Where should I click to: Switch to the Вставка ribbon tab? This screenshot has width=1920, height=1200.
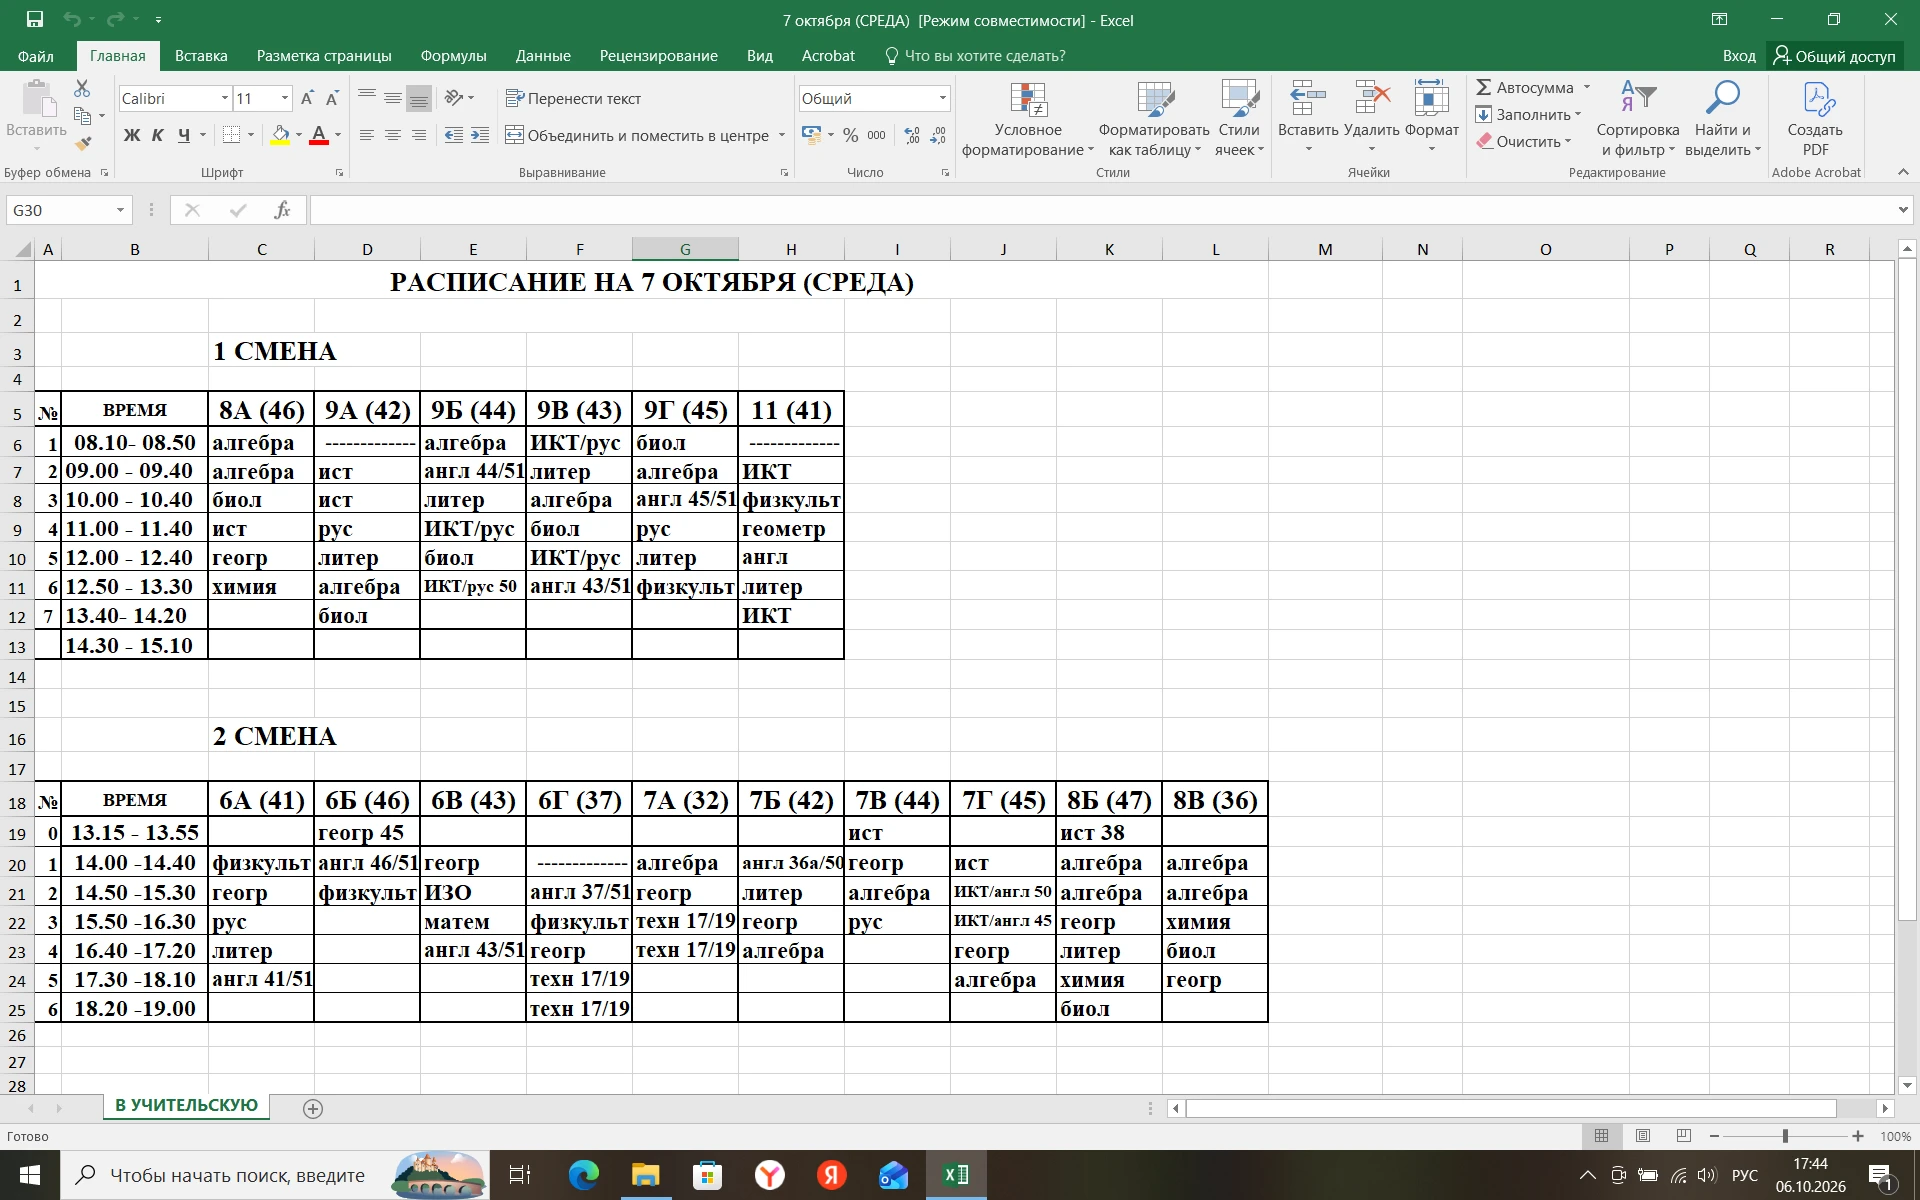(x=201, y=56)
